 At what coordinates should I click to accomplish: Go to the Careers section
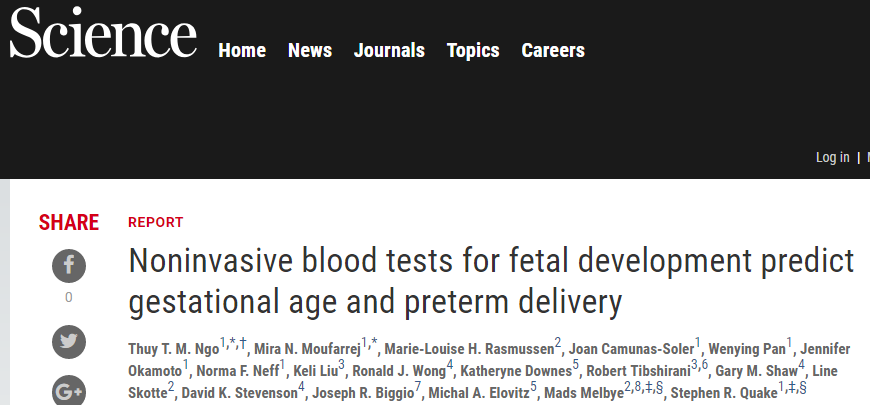coord(553,50)
